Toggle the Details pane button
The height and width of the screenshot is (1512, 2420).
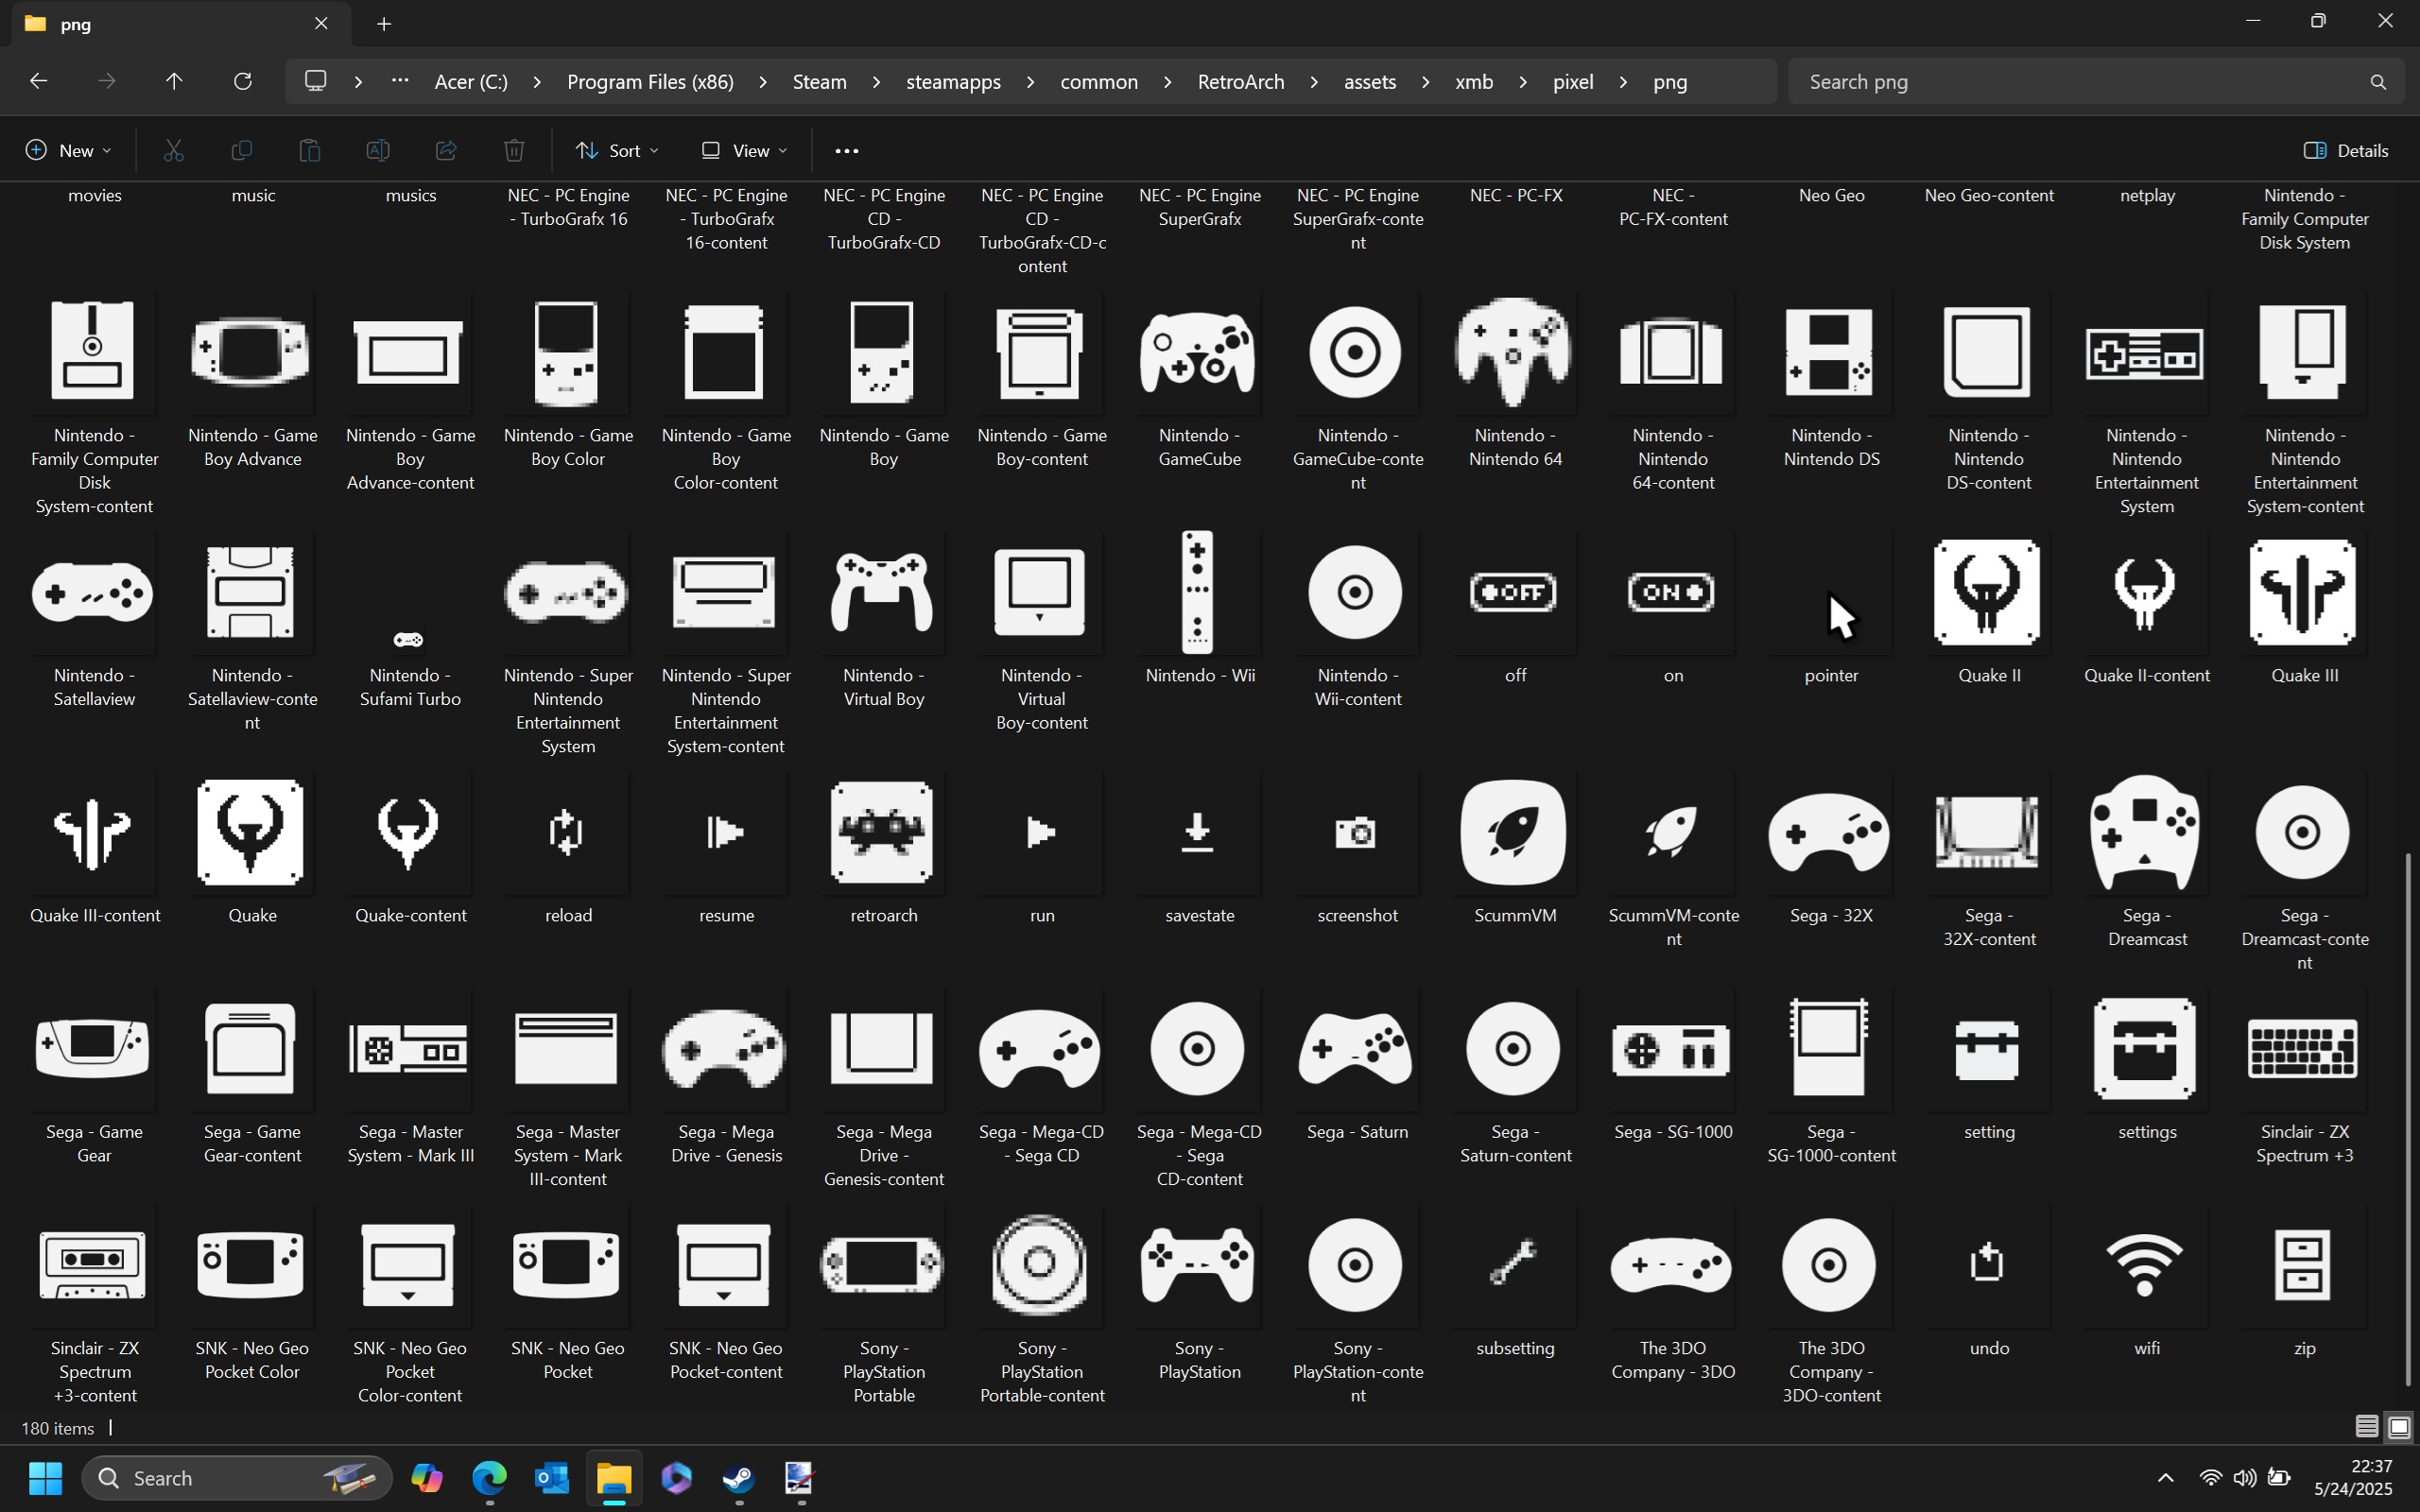(2346, 150)
